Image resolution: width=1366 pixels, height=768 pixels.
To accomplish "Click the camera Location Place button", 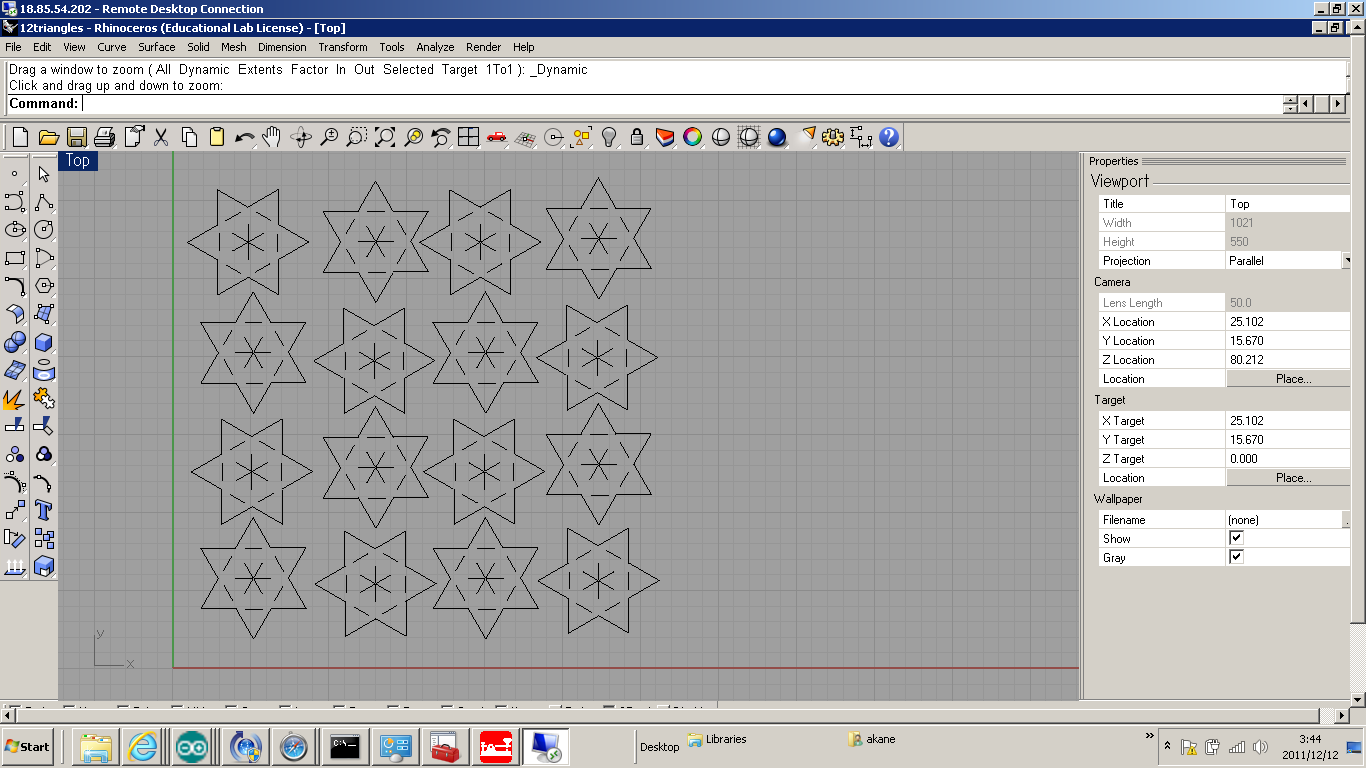I will pyautogui.click(x=1292, y=379).
